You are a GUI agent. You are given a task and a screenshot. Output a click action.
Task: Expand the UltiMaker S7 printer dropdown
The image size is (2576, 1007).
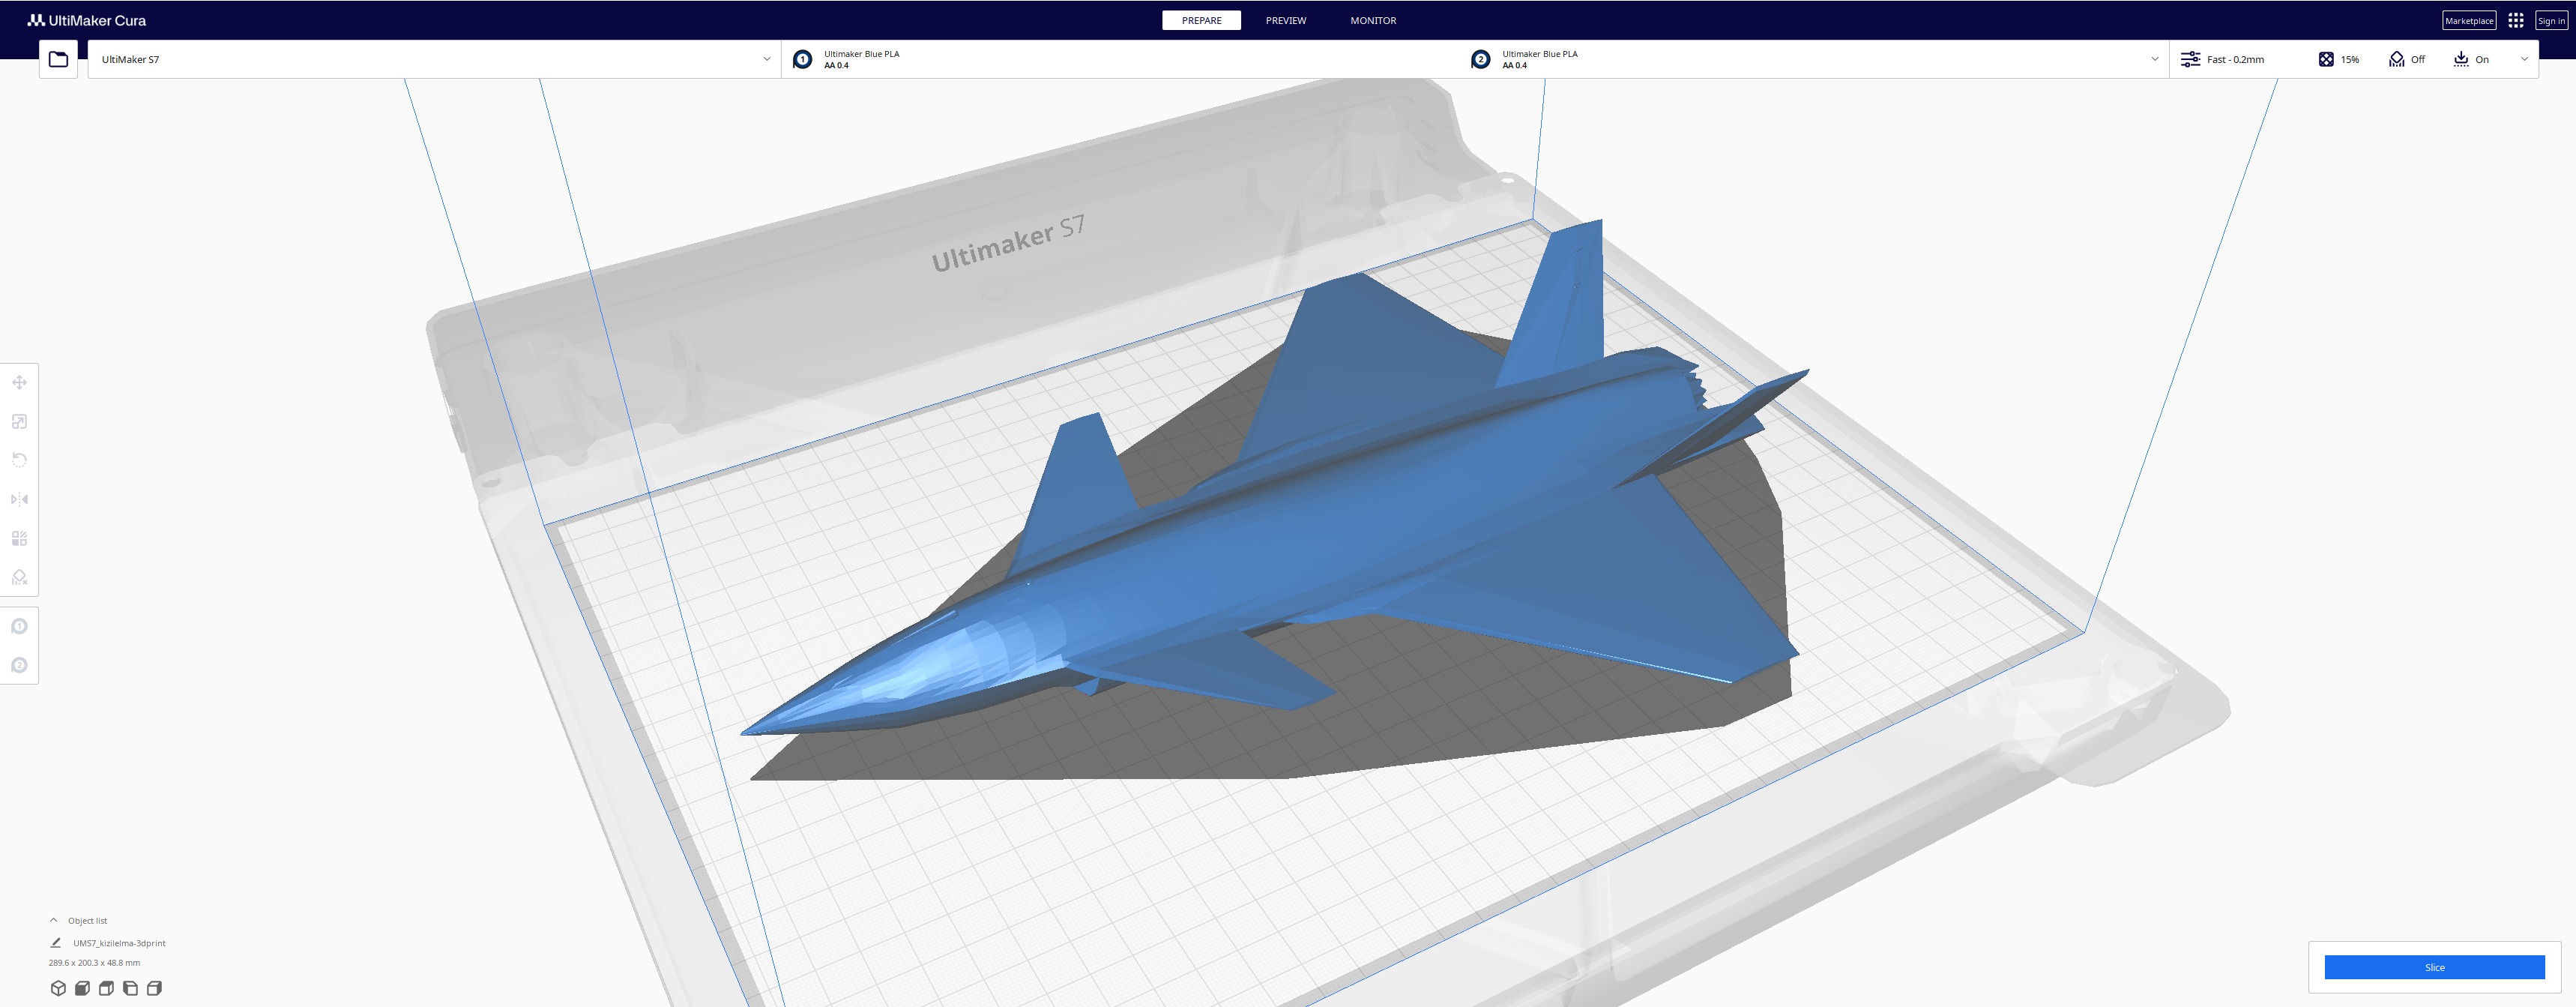(434, 59)
